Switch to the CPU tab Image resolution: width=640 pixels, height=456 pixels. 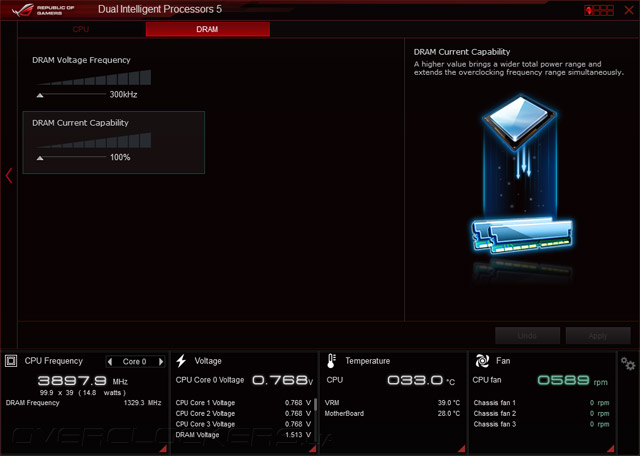81,29
